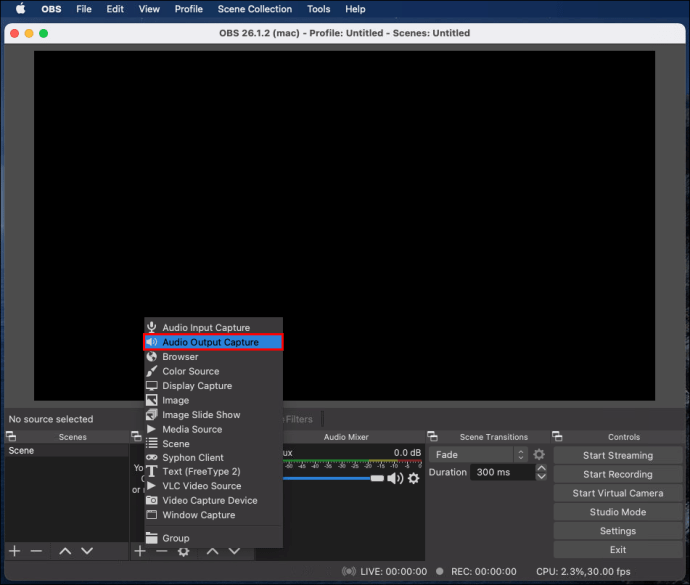Viewport: 690px width, 585px height.
Task: Add a Video Capture Device source
Action: click(x=213, y=500)
